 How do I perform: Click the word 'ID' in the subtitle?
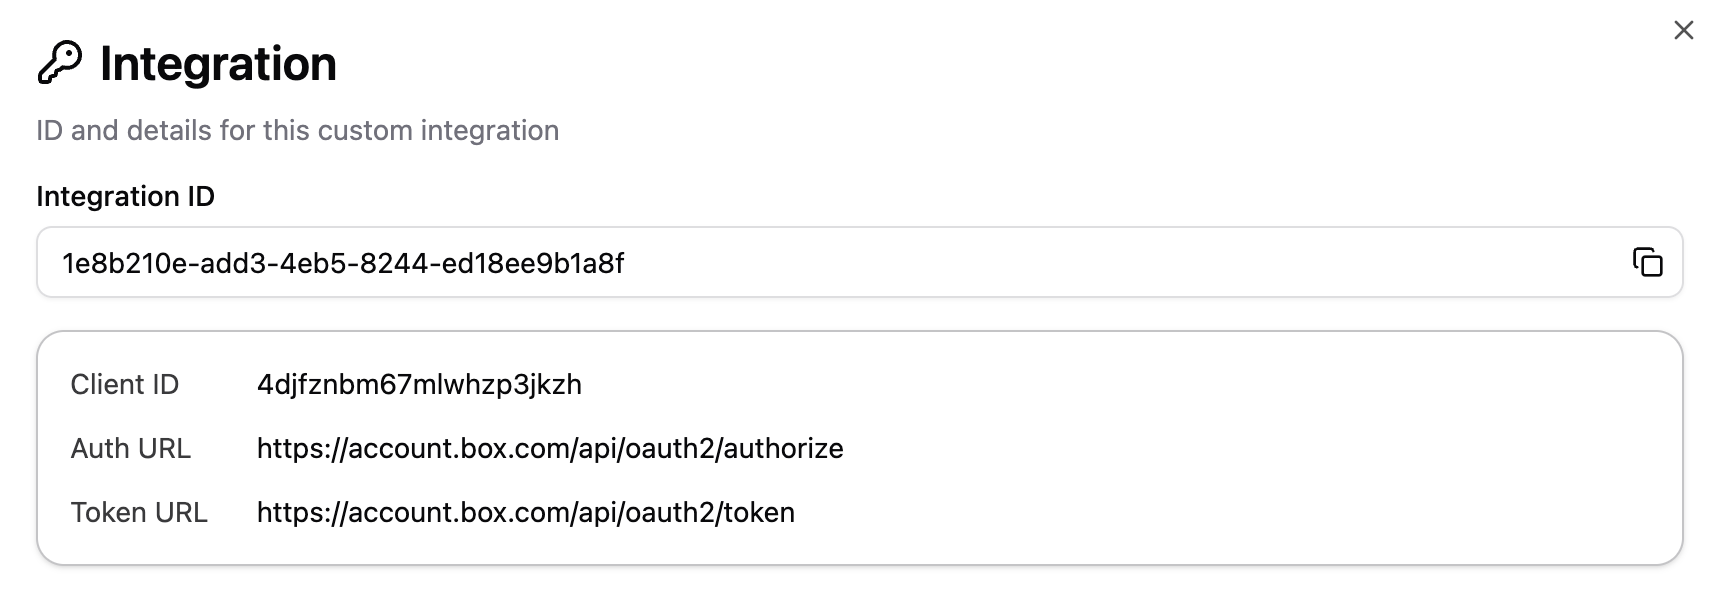(49, 131)
